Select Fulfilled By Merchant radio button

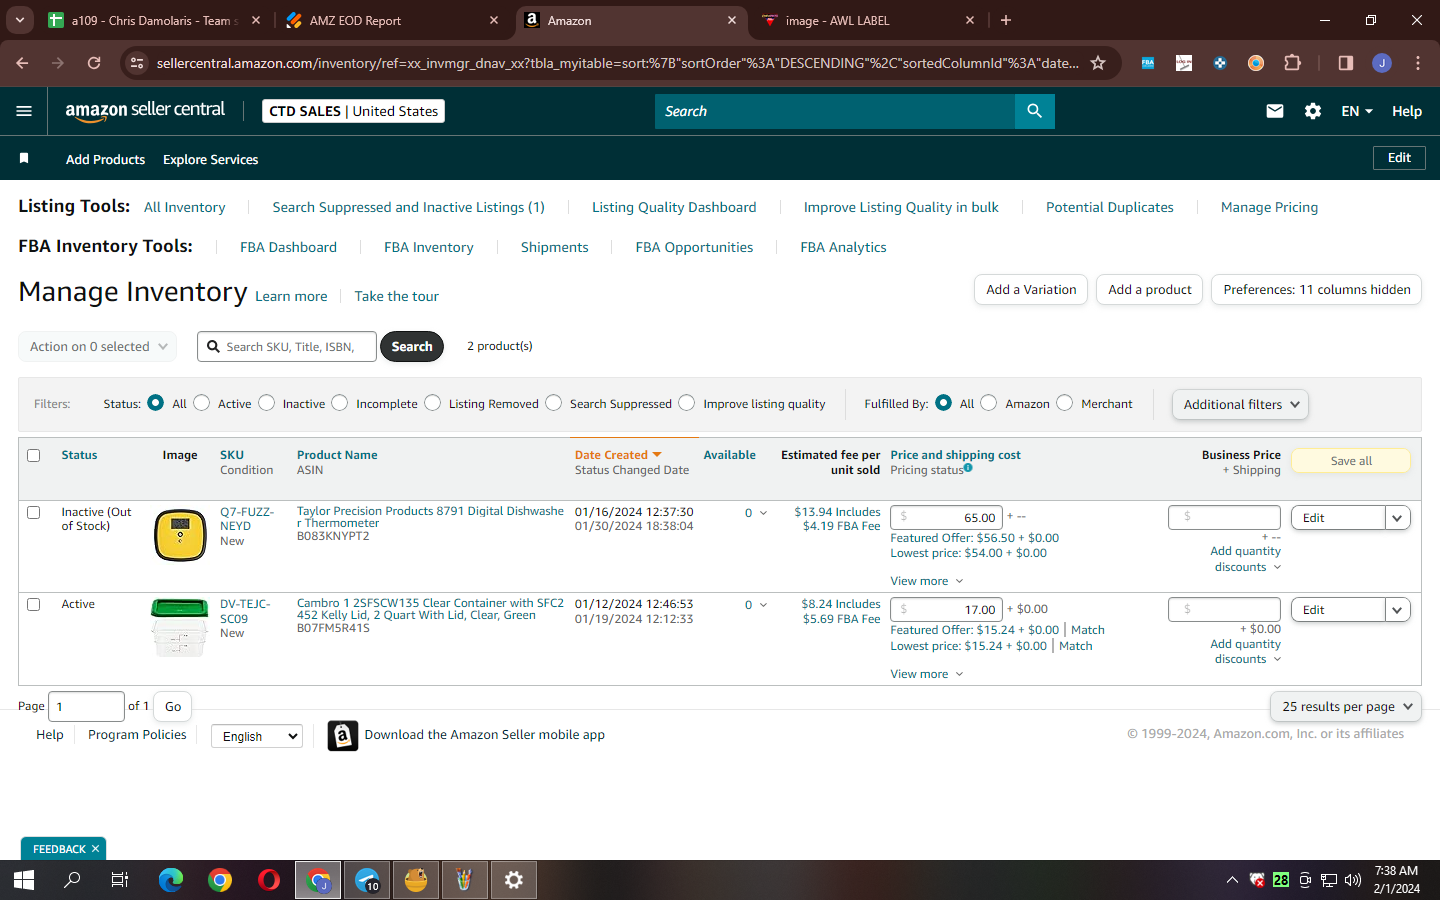click(x=1064, y=403)
